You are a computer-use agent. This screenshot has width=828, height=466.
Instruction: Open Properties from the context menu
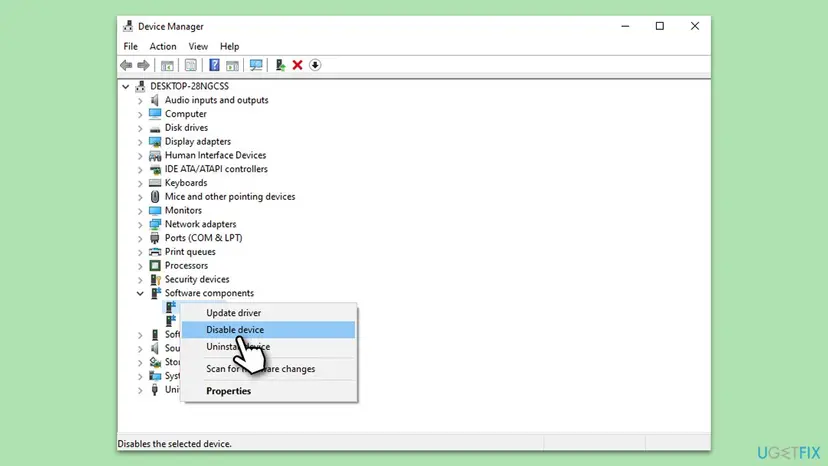pos(268,391)
